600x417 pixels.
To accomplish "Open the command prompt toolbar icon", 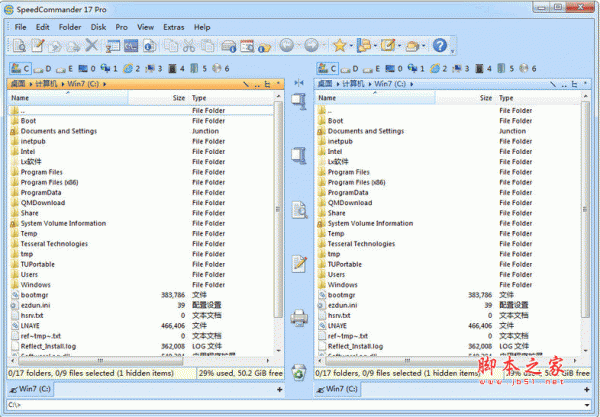I will pos(131,46).
